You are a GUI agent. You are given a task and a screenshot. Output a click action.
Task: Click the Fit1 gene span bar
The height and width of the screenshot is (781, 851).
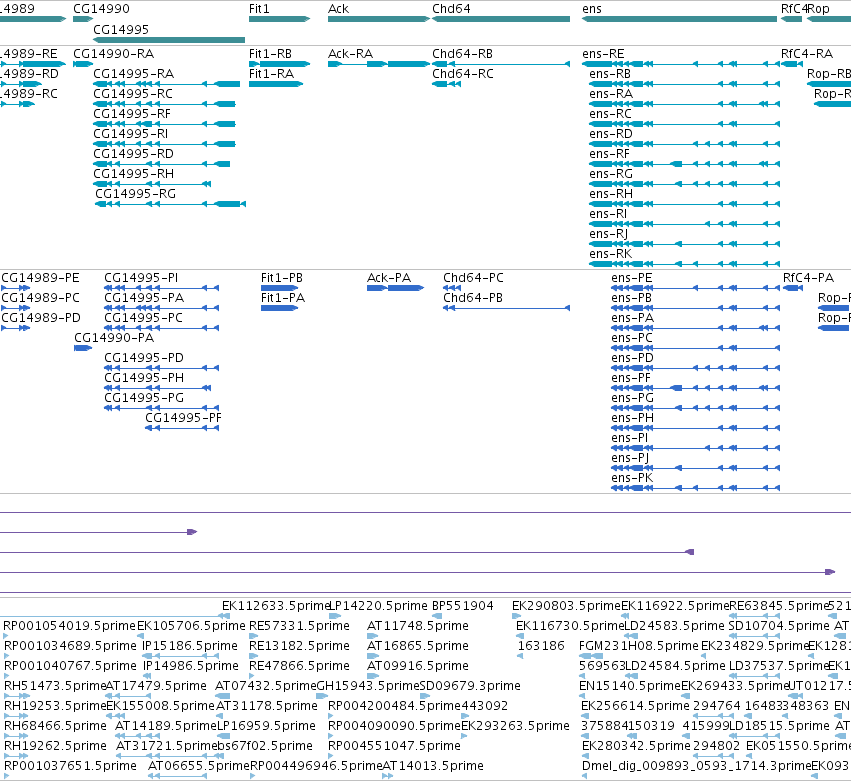(280, 19)
